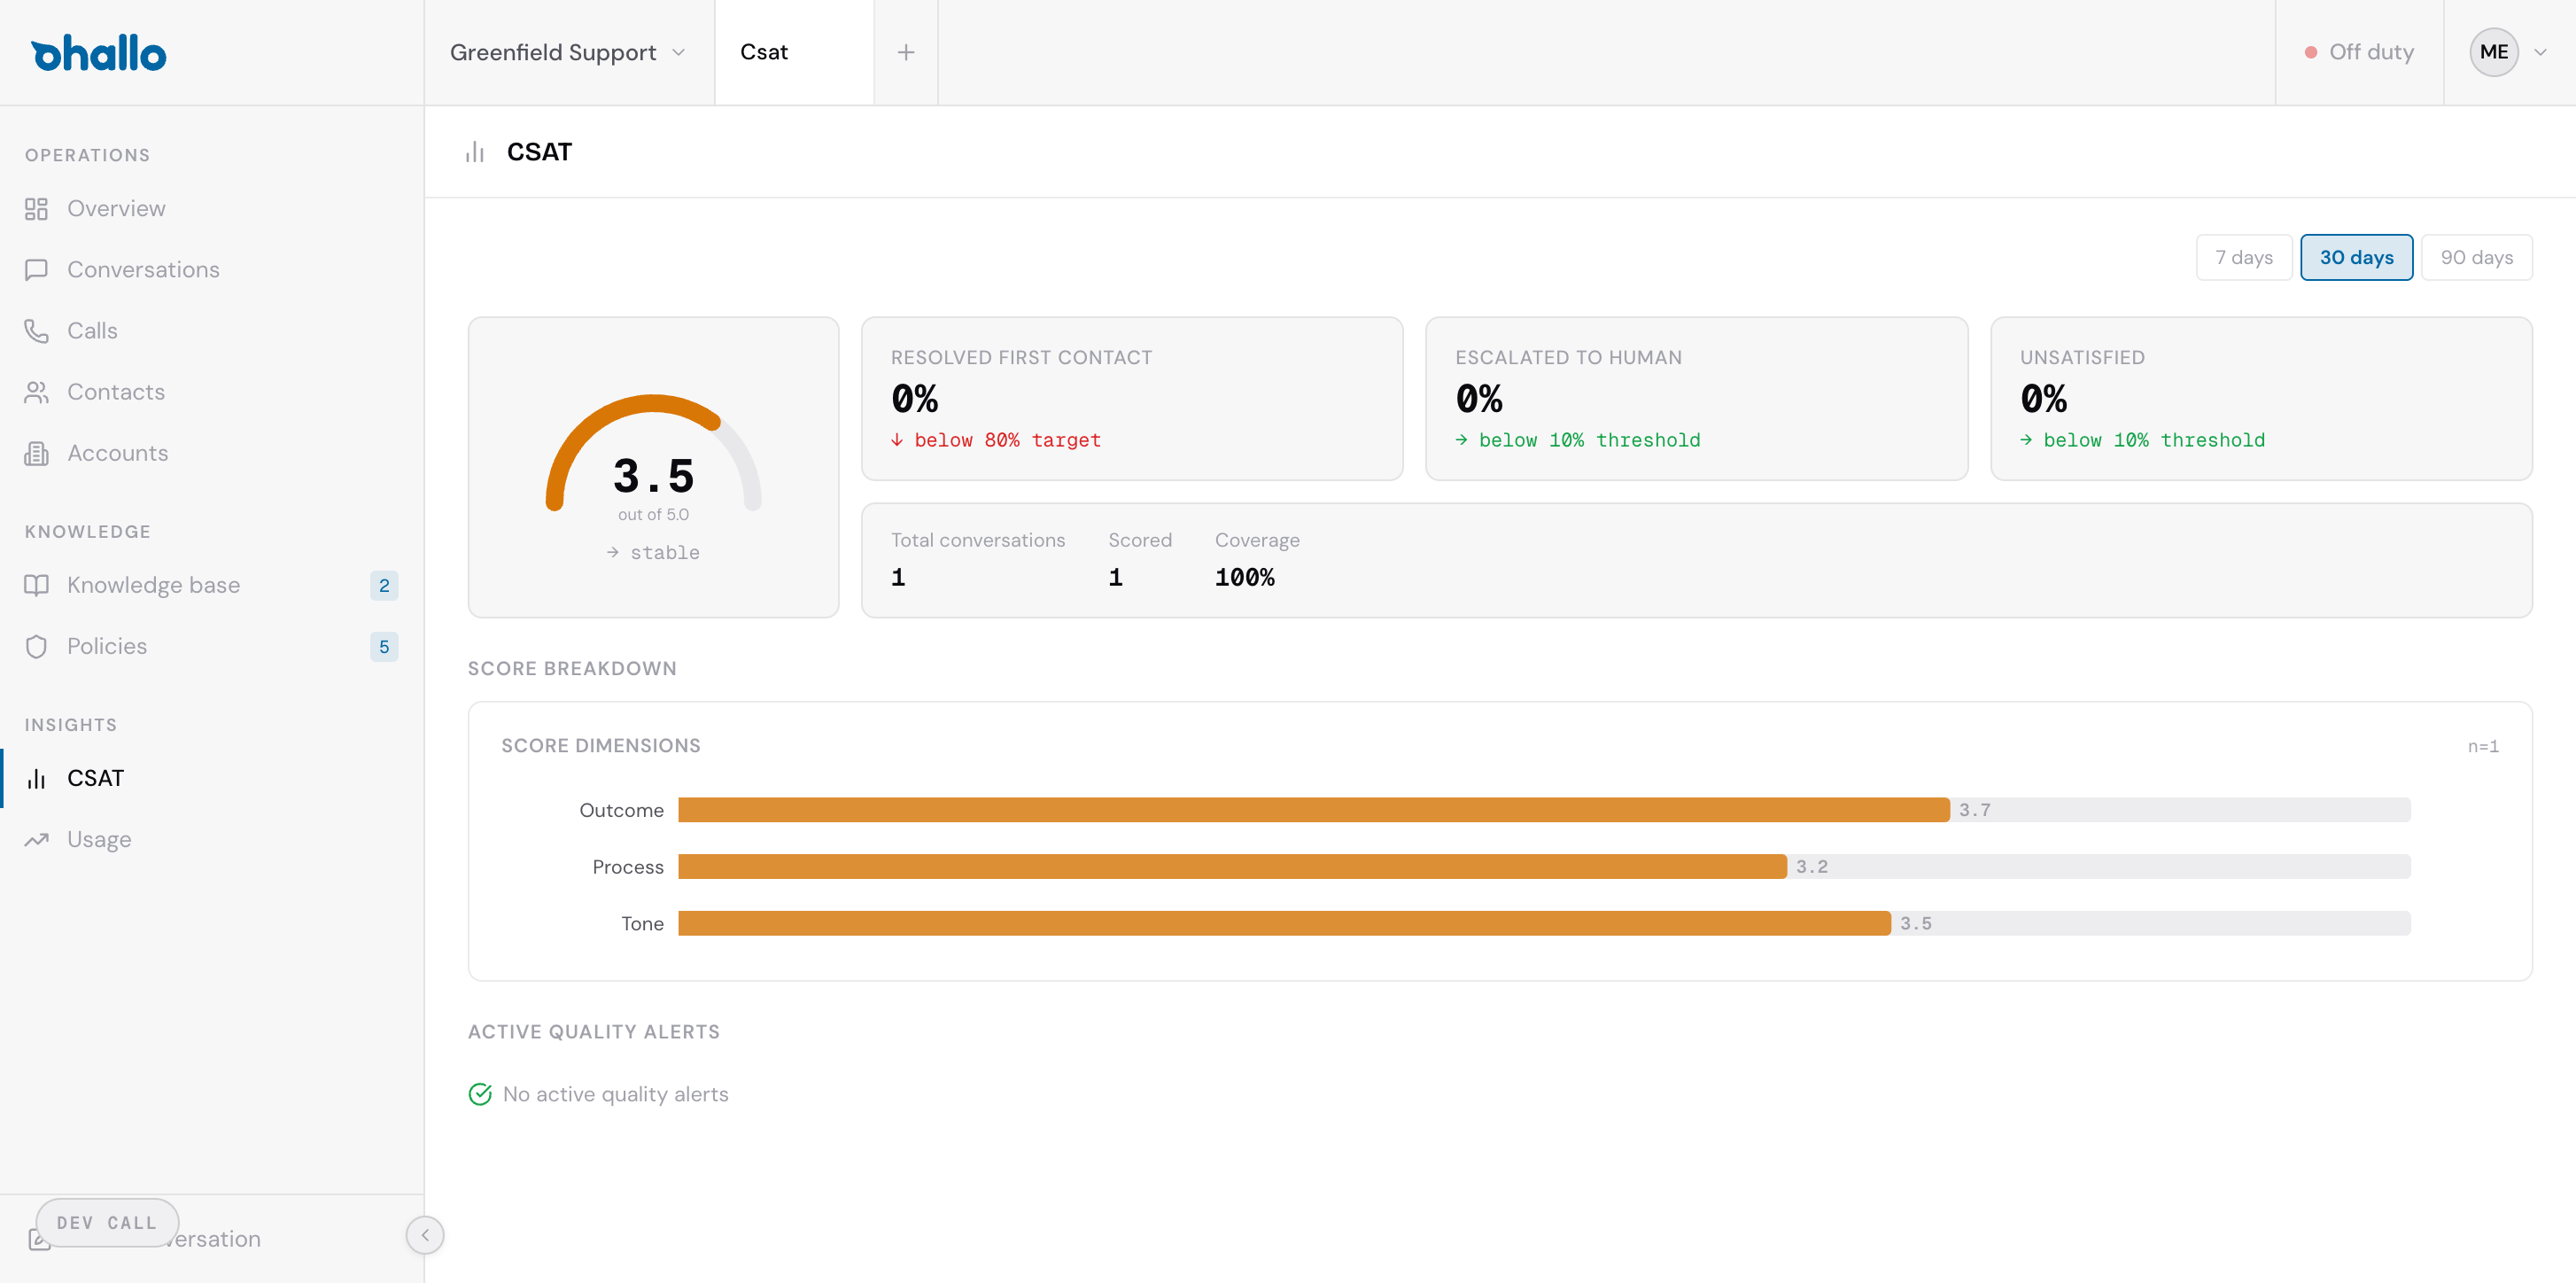Click the Accounts building icon

[36, 453]
